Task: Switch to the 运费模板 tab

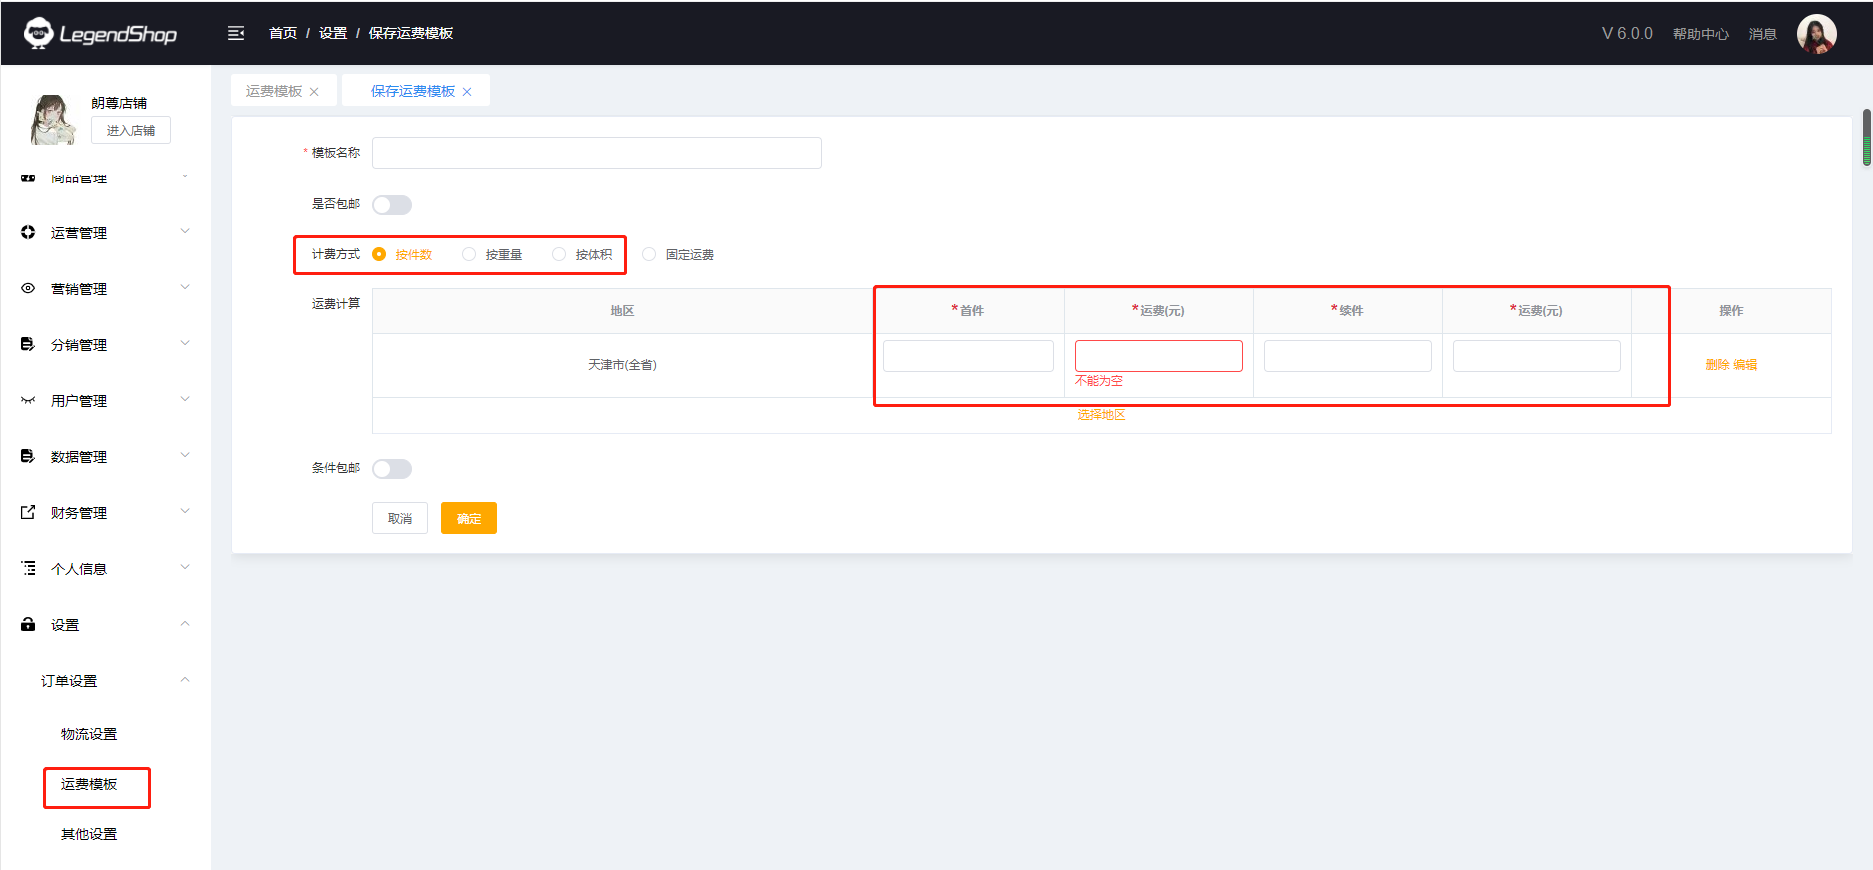Action: click(x=274, y=91)
